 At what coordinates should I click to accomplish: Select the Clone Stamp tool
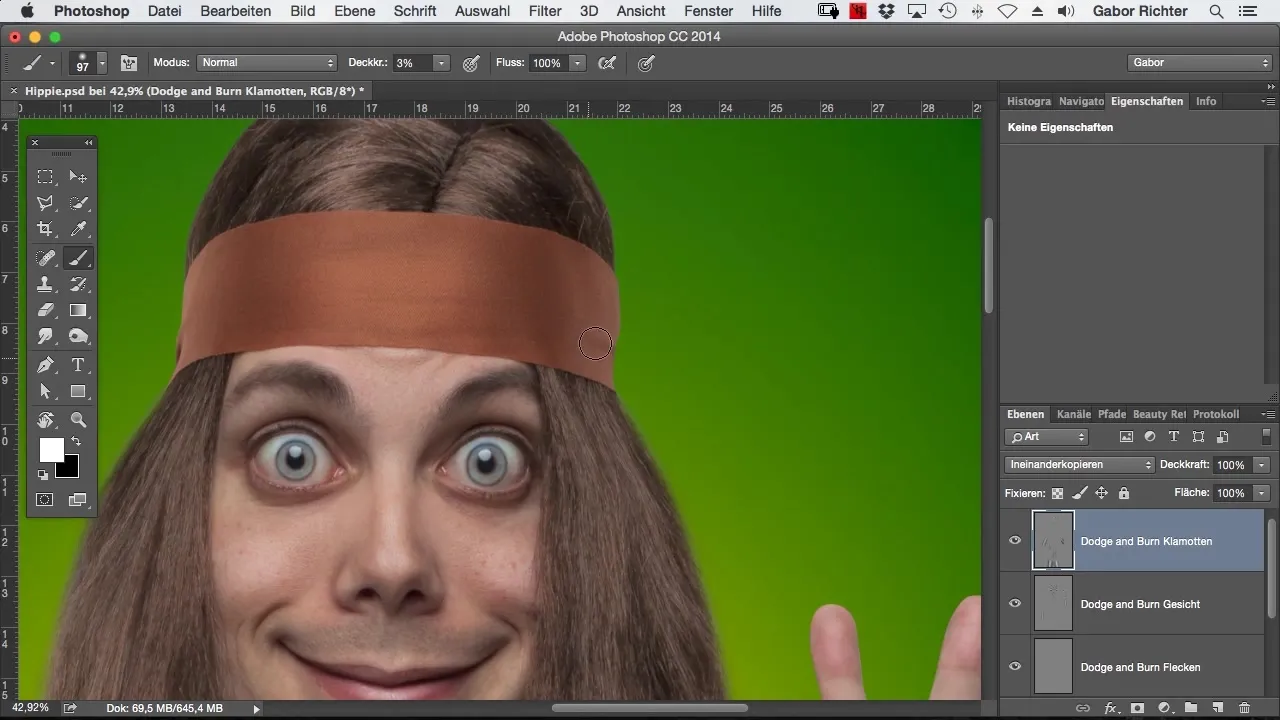pyautogui.click(x=46, y=285)
